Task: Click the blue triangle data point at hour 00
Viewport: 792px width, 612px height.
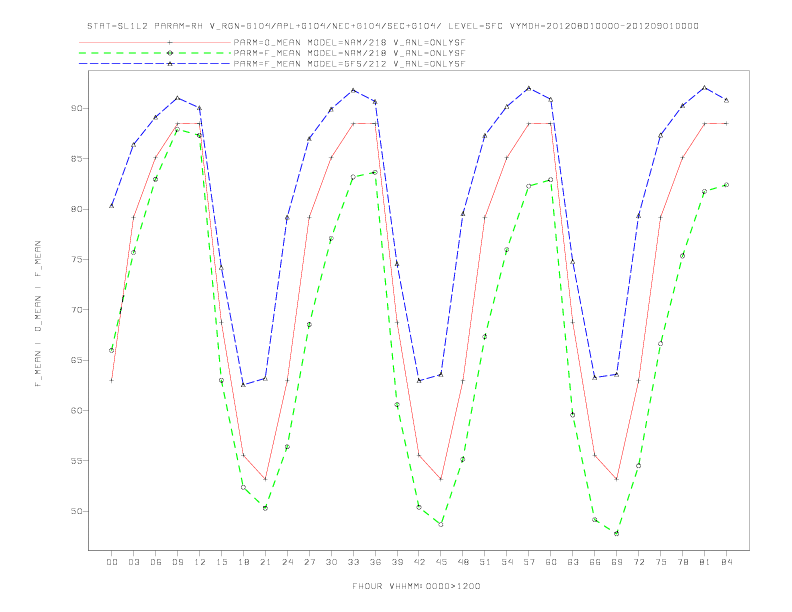Action: pyautogui.click(x=112, y=206)
